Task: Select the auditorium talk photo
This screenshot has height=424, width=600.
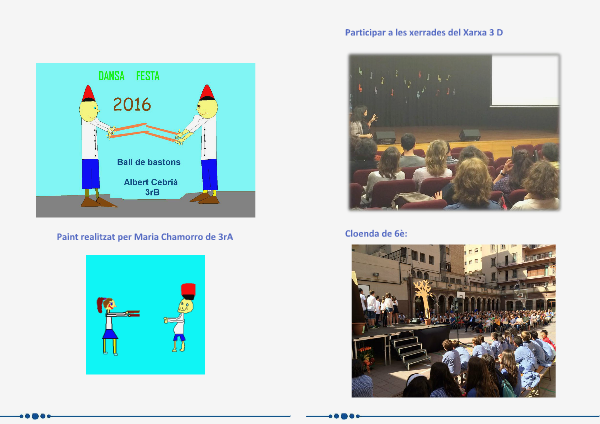Action: coord(454,132)
